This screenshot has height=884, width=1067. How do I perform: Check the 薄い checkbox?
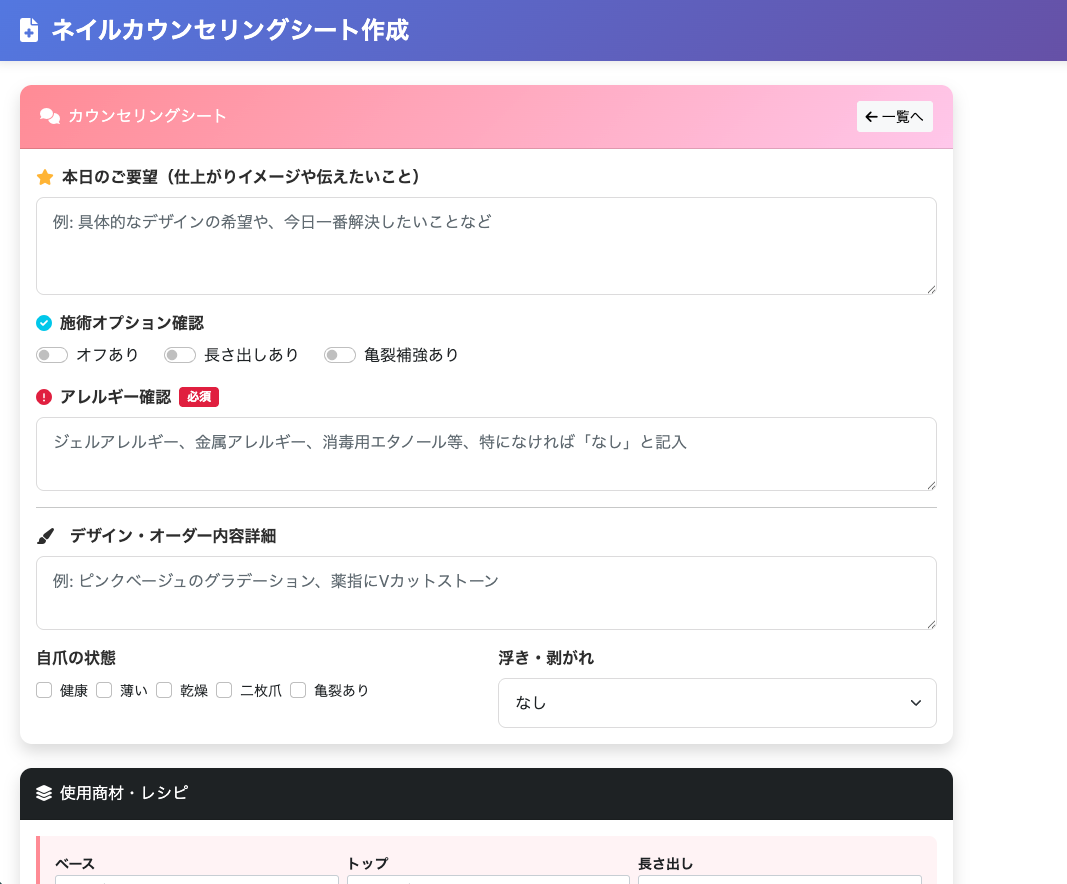(104, 690)
